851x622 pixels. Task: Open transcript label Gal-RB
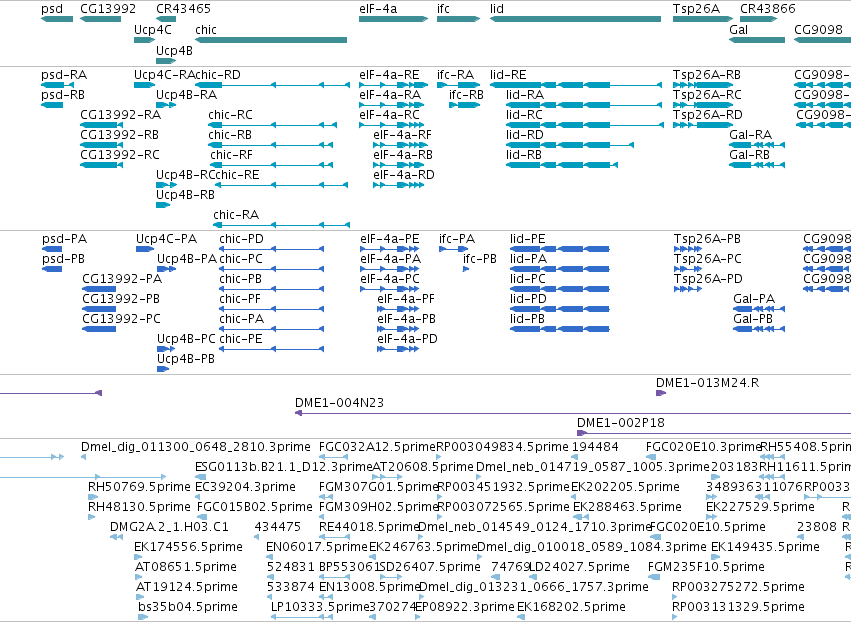click(750, 155)
